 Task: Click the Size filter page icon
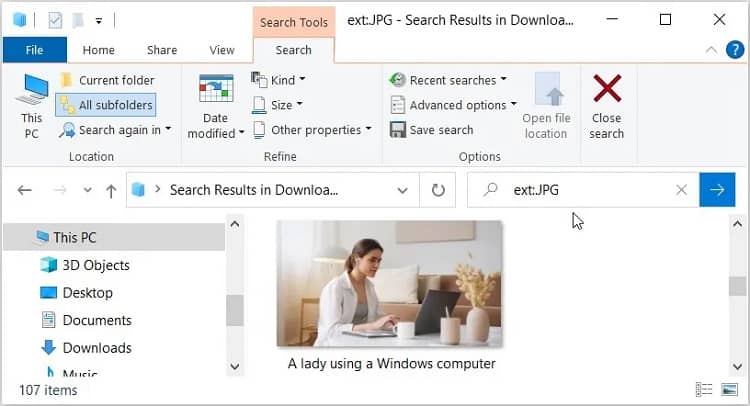[x=259, y=105]
